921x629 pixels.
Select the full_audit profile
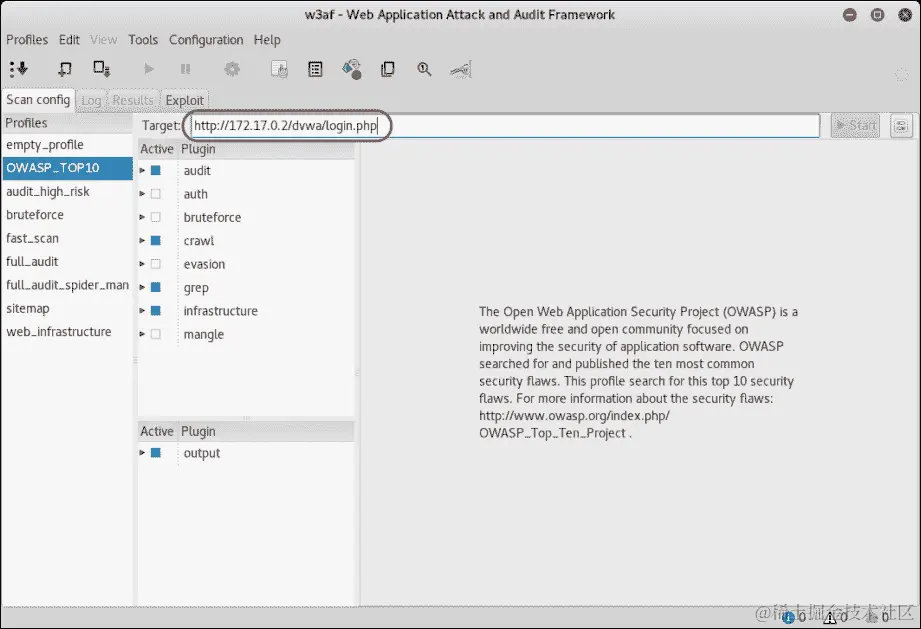pyautogui.click(x=68, y=262)
